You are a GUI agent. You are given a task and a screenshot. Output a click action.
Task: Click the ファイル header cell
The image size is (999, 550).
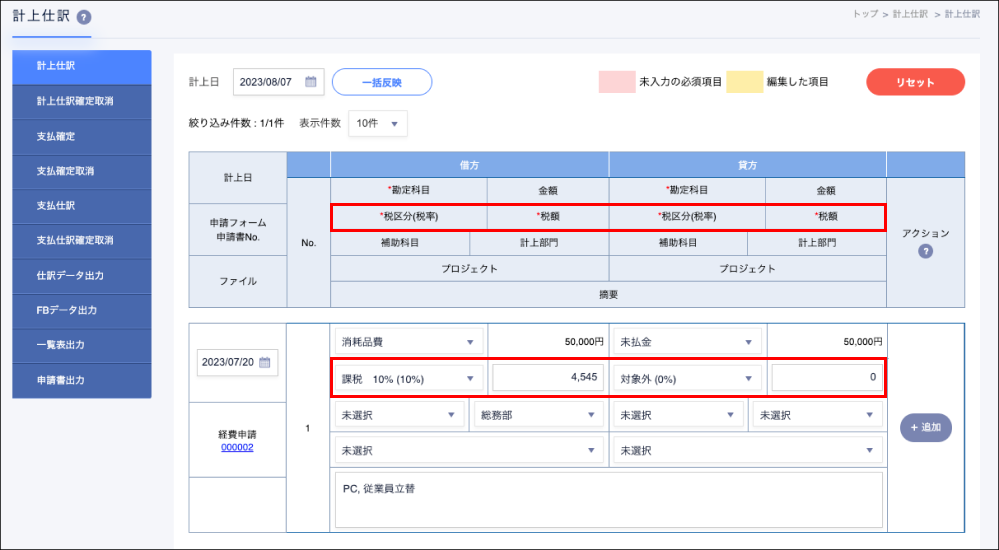238,281
